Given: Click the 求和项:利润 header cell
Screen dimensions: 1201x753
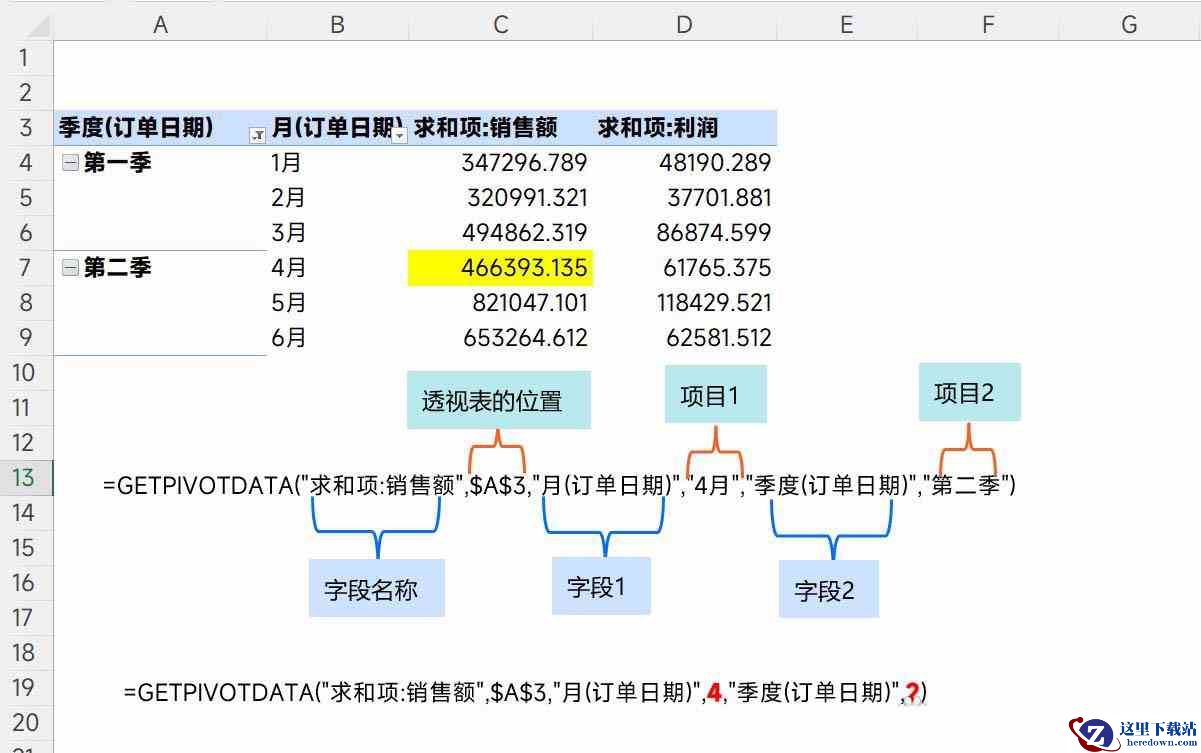Looking at the screenshot, I should click(658, 128).
